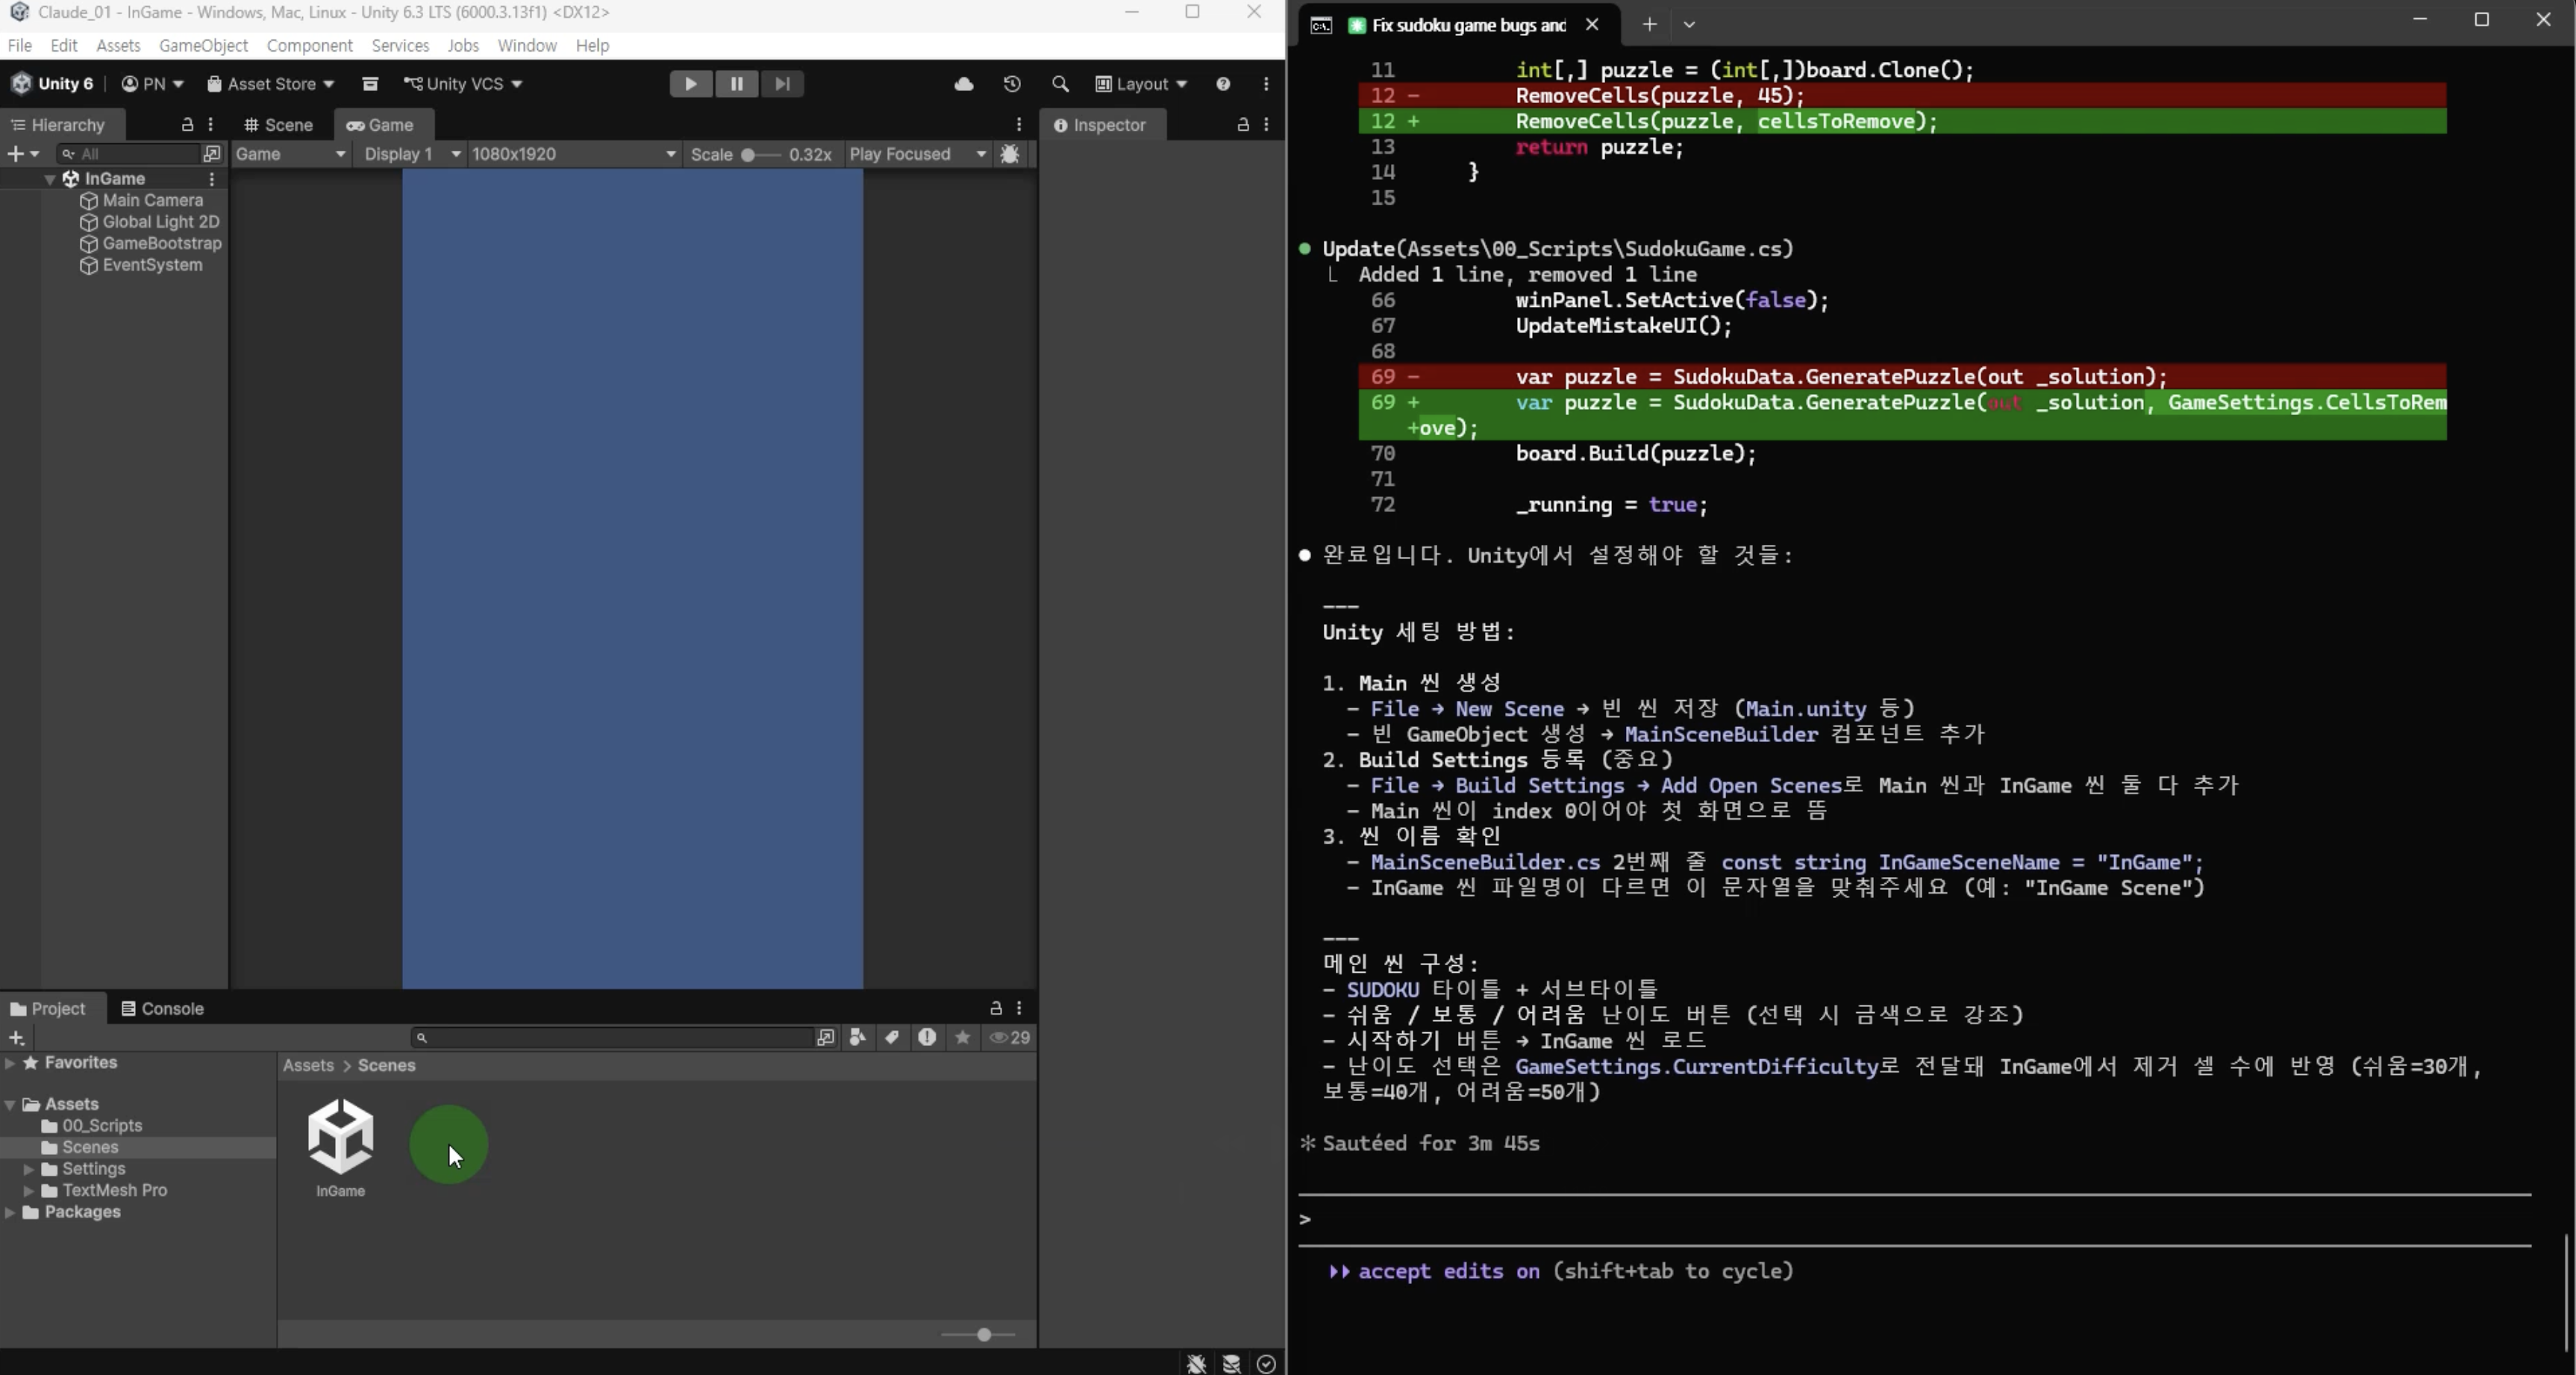Viewport: 2576px width, 1375px height.
Task: Open the Asset Store dropdown
Action: tap(270, 84)
